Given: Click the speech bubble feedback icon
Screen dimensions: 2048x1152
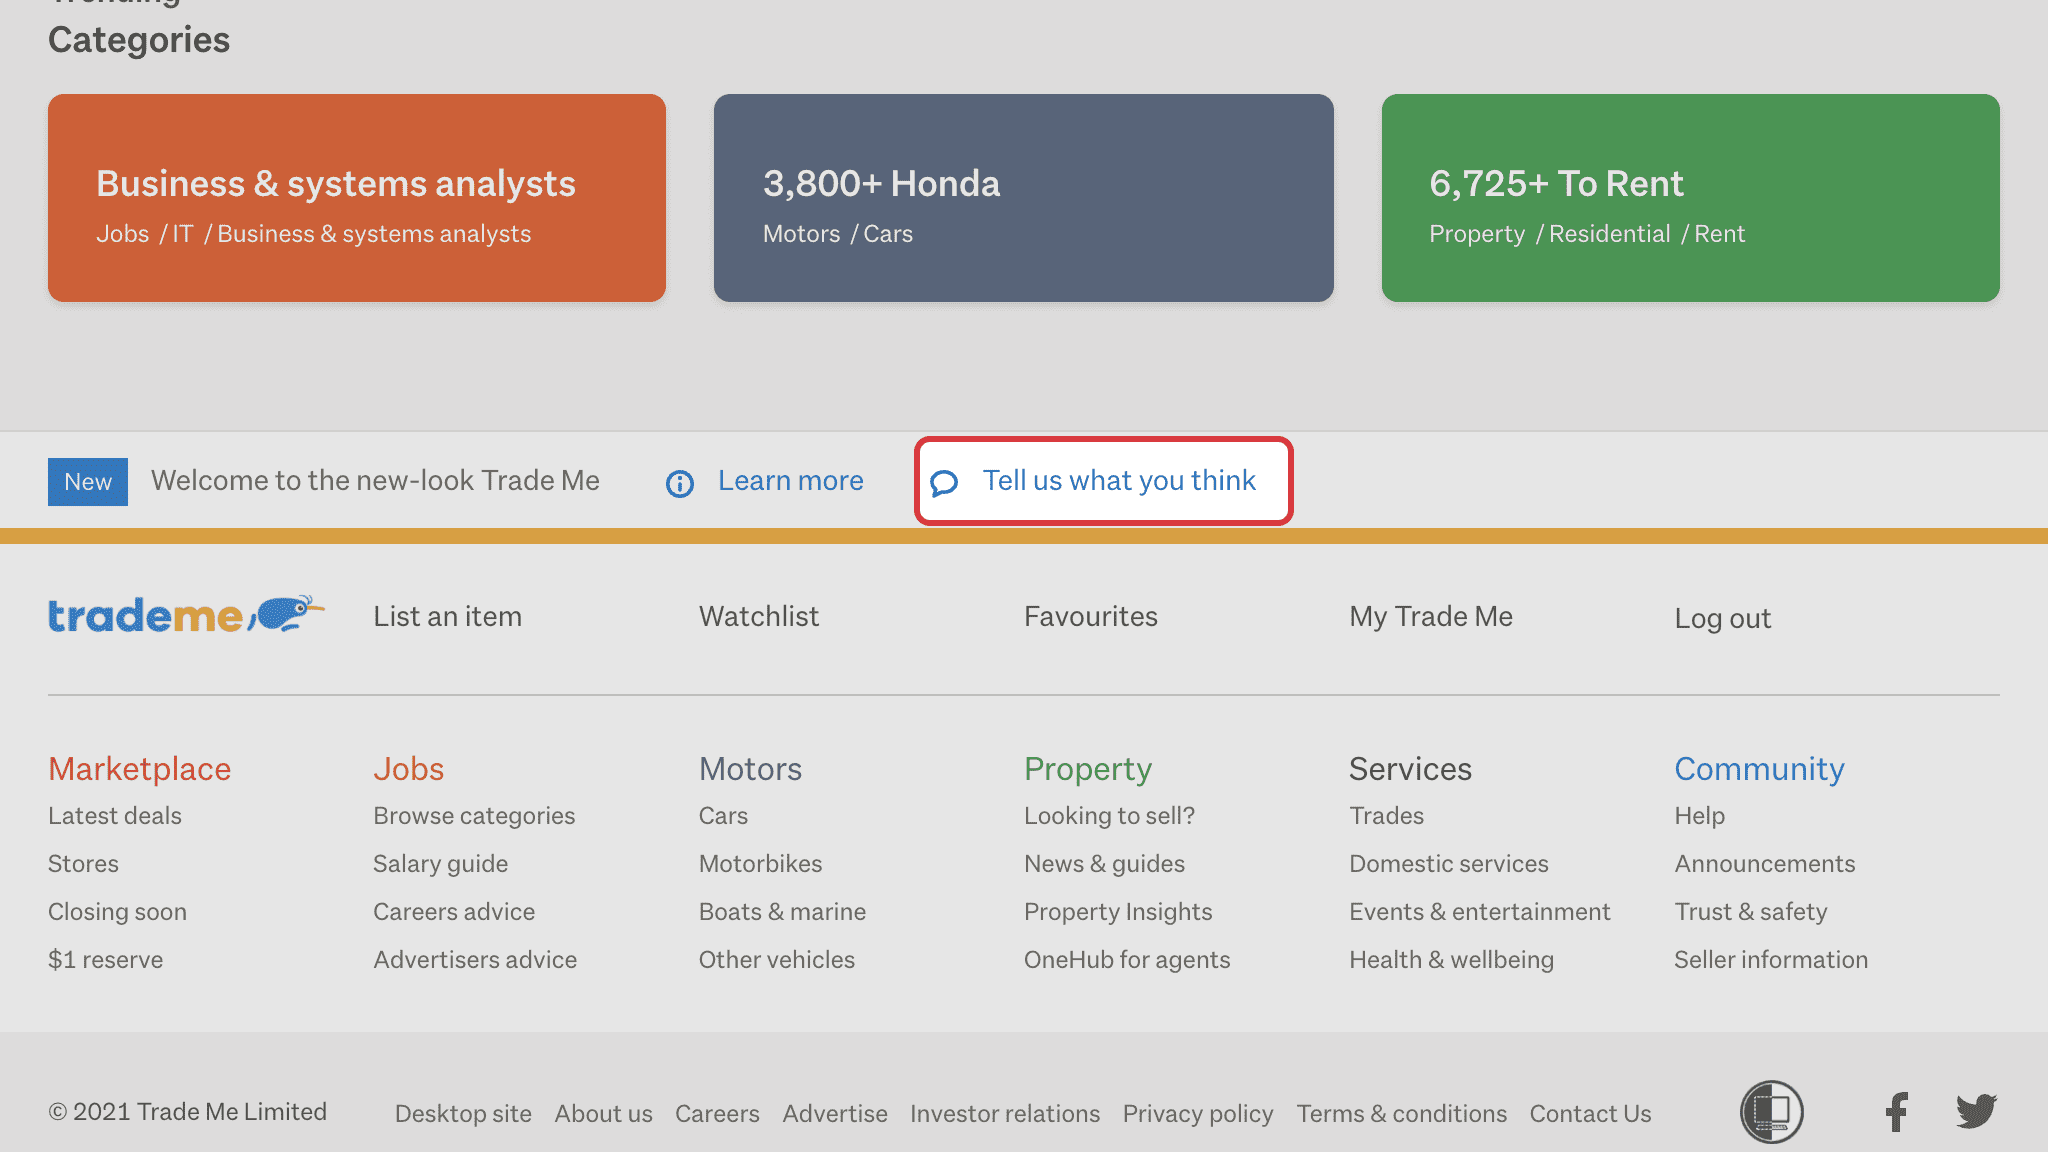Looking at the screenshot, I should pos(944,484).
